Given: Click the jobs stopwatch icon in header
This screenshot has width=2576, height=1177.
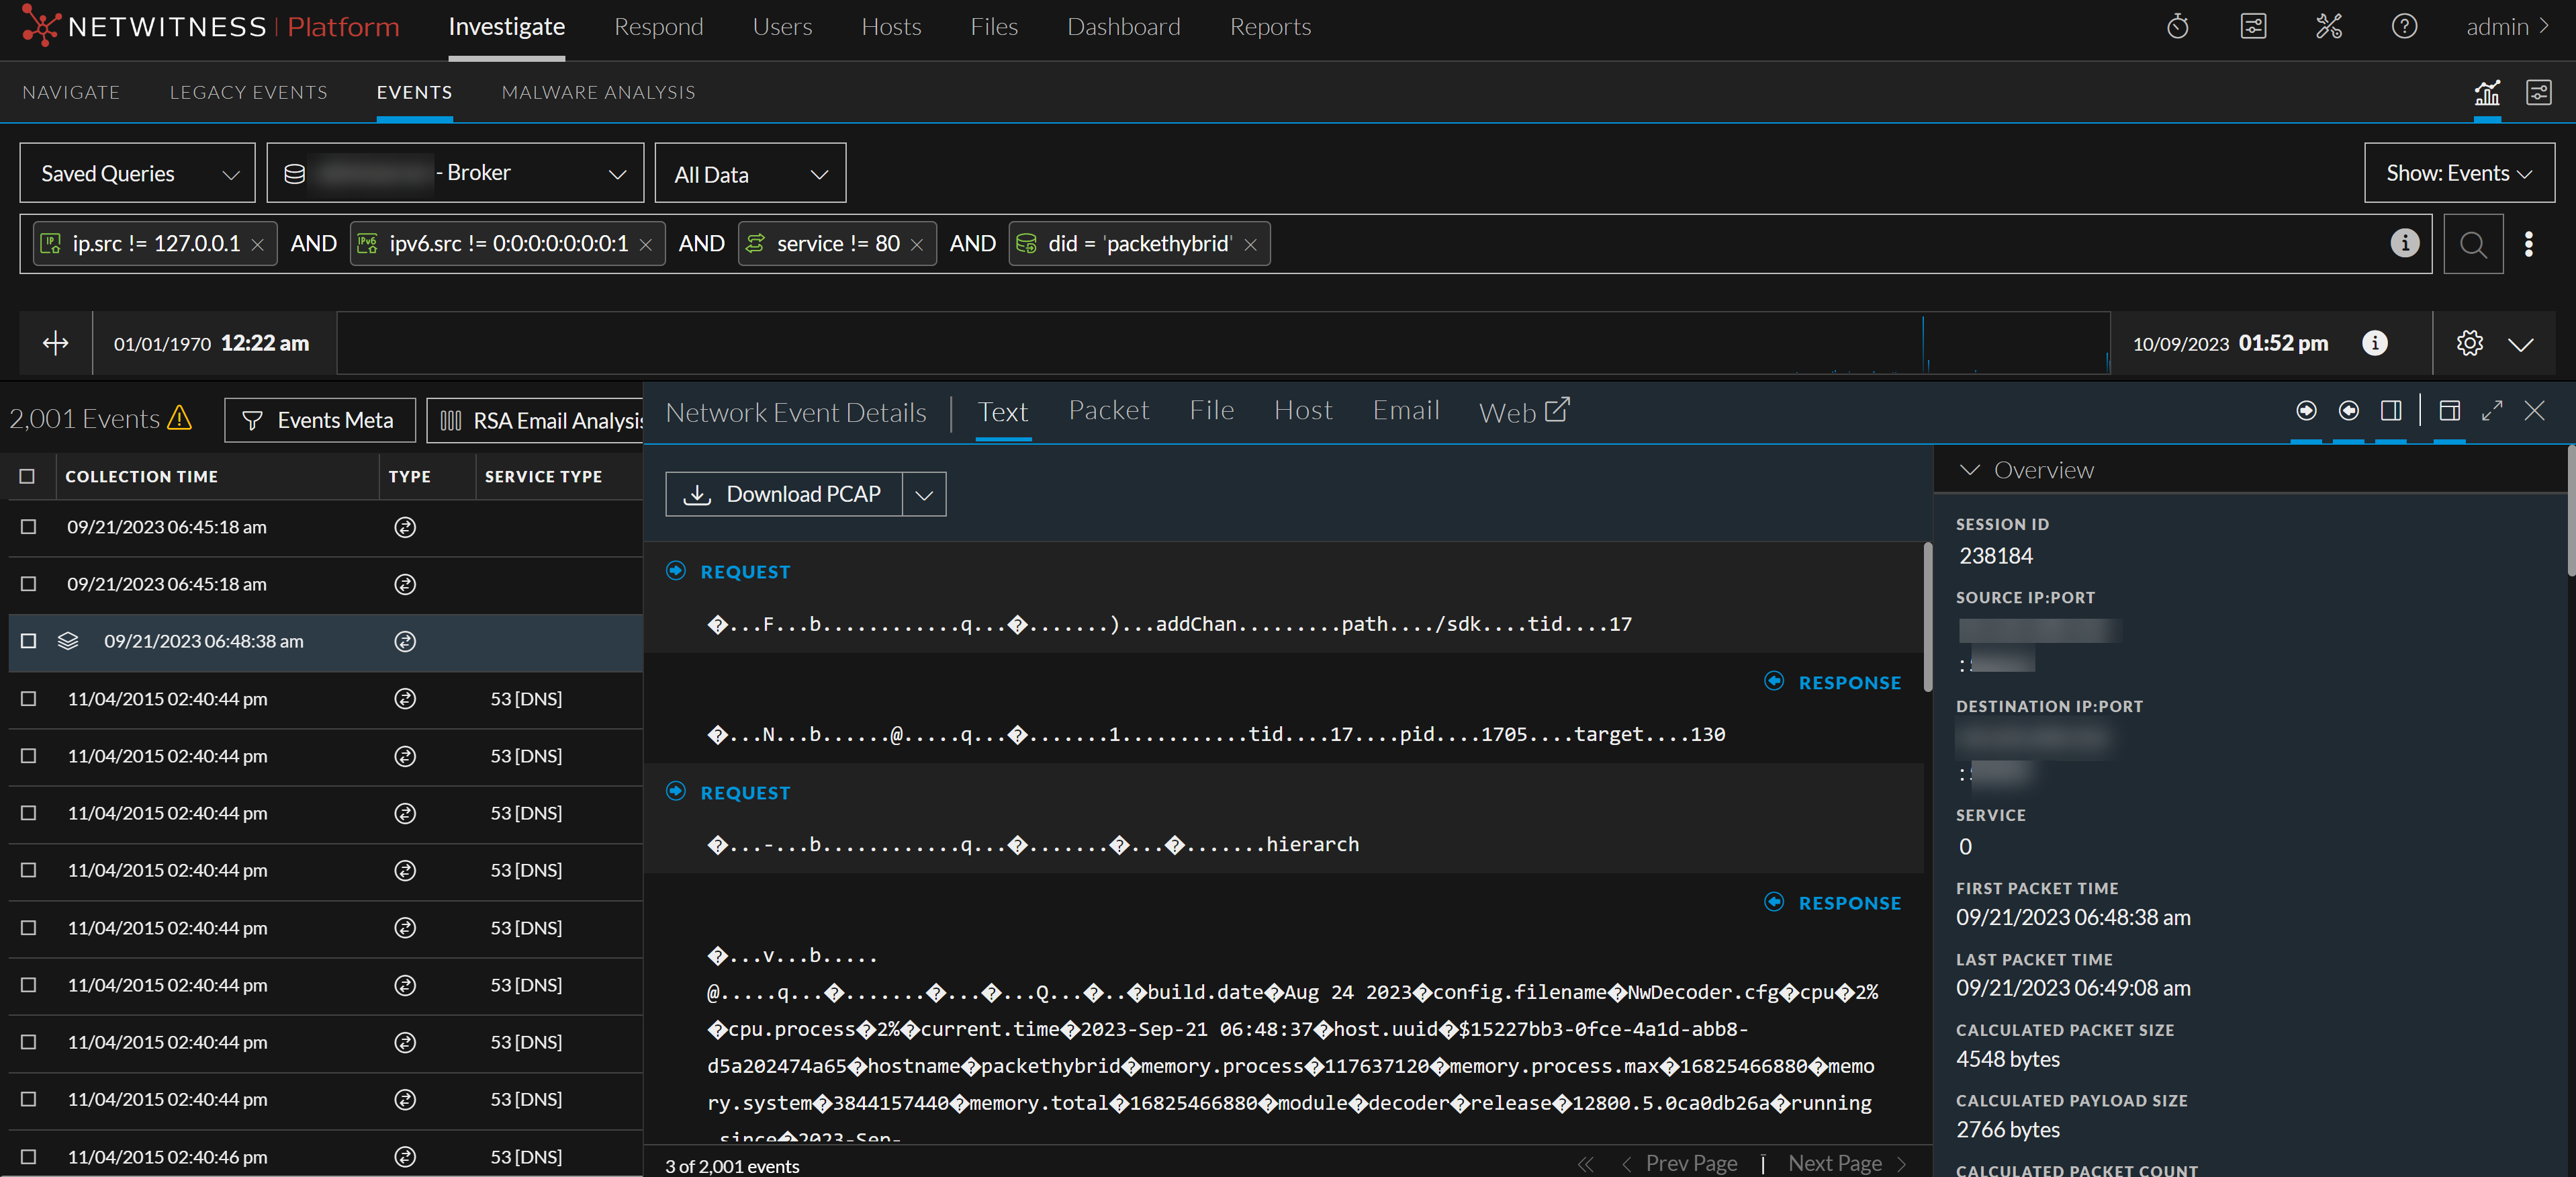Looking at the screenshot, I should pyautogui.click(x=2177, y=27).
